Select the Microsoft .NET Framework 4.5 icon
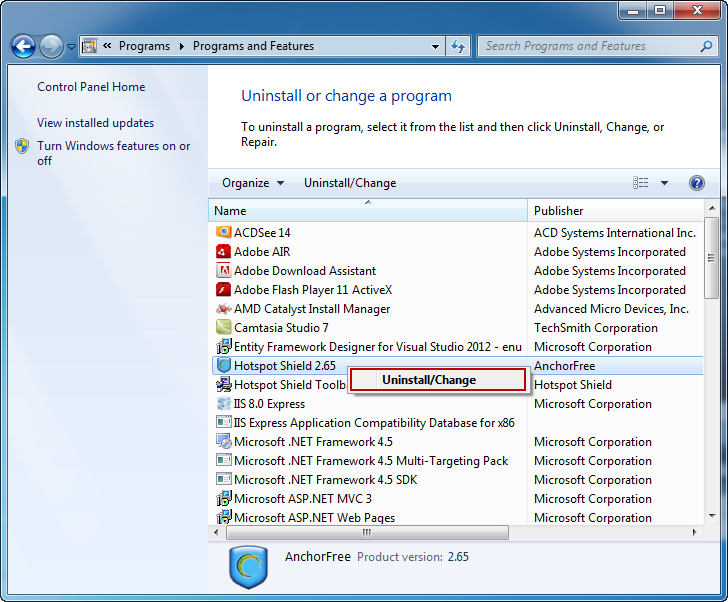Image resolution: width=728 pixels, height=602 pixels. pos(223,441)
